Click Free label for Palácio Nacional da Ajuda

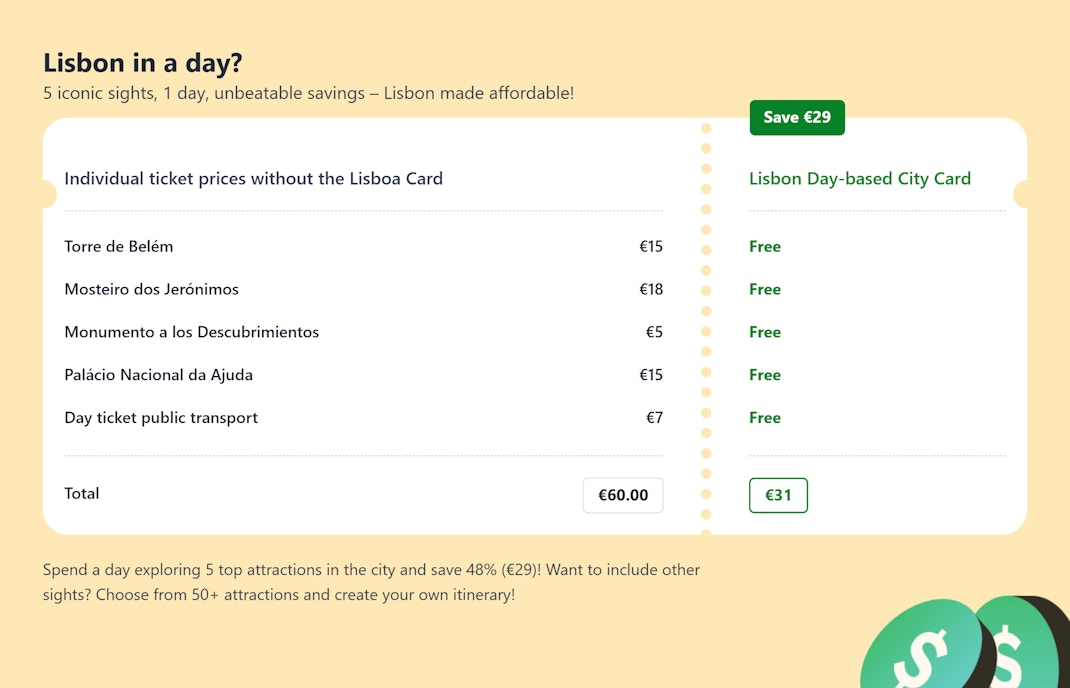[765, 375]
